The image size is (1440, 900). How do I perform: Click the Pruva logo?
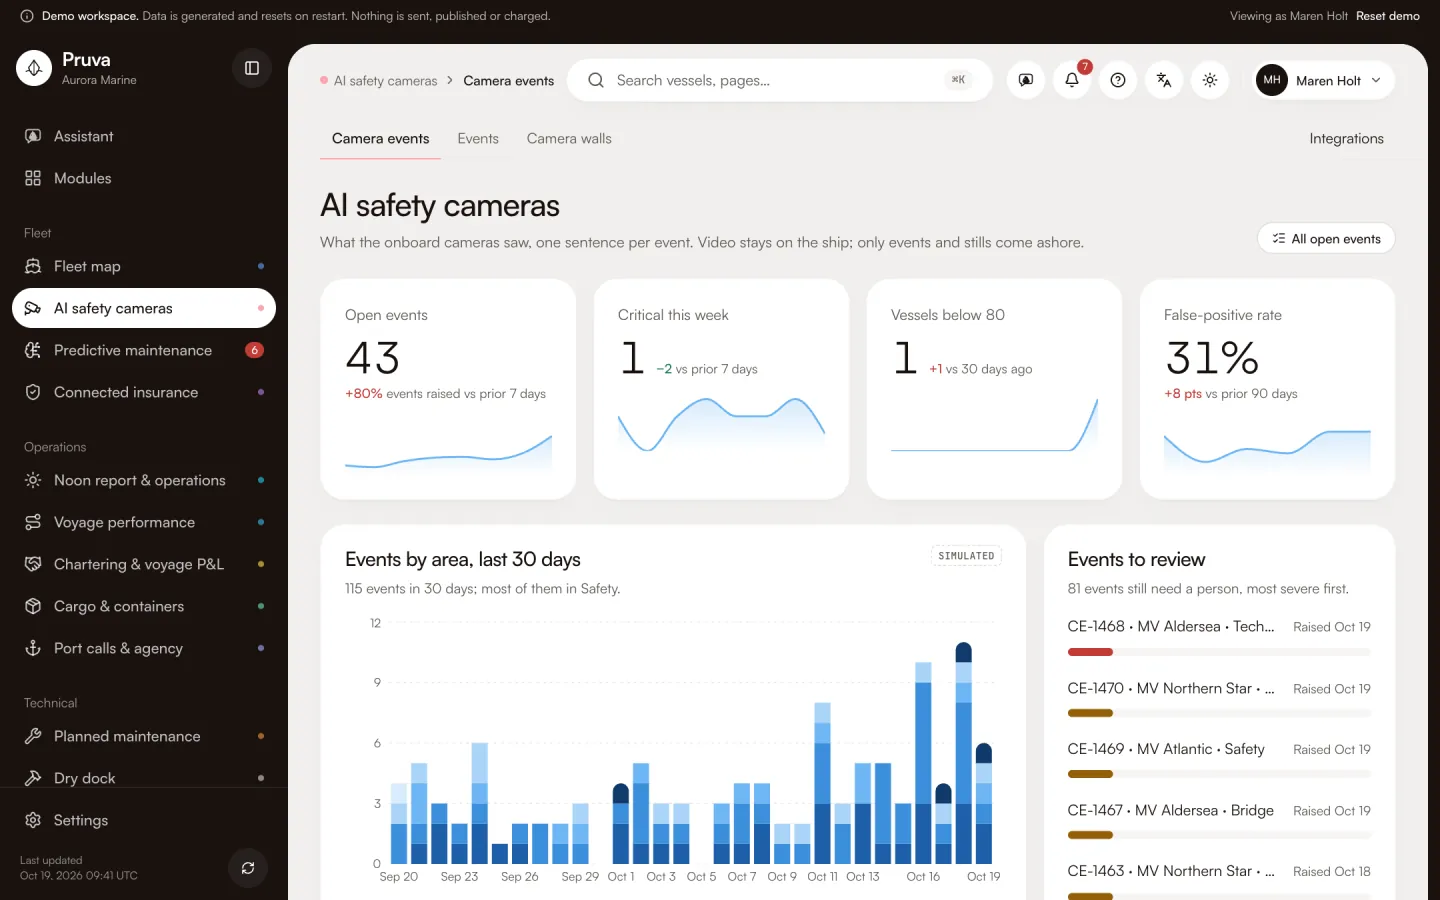tap(34, 68)
